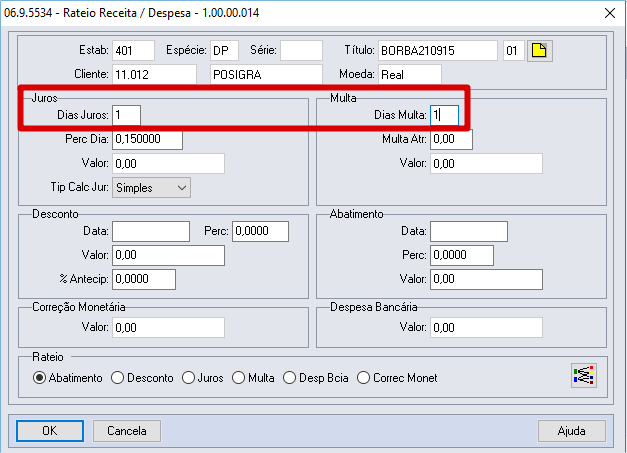The height and width of the screenshot is (453, 627).
Task: Click the client name field POSIGRA
Action: coord(266,74)
